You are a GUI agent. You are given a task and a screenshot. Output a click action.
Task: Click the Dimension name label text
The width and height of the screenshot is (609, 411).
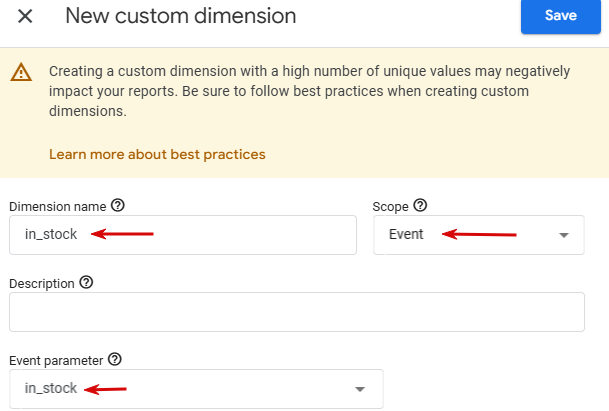tap(57, 206)
